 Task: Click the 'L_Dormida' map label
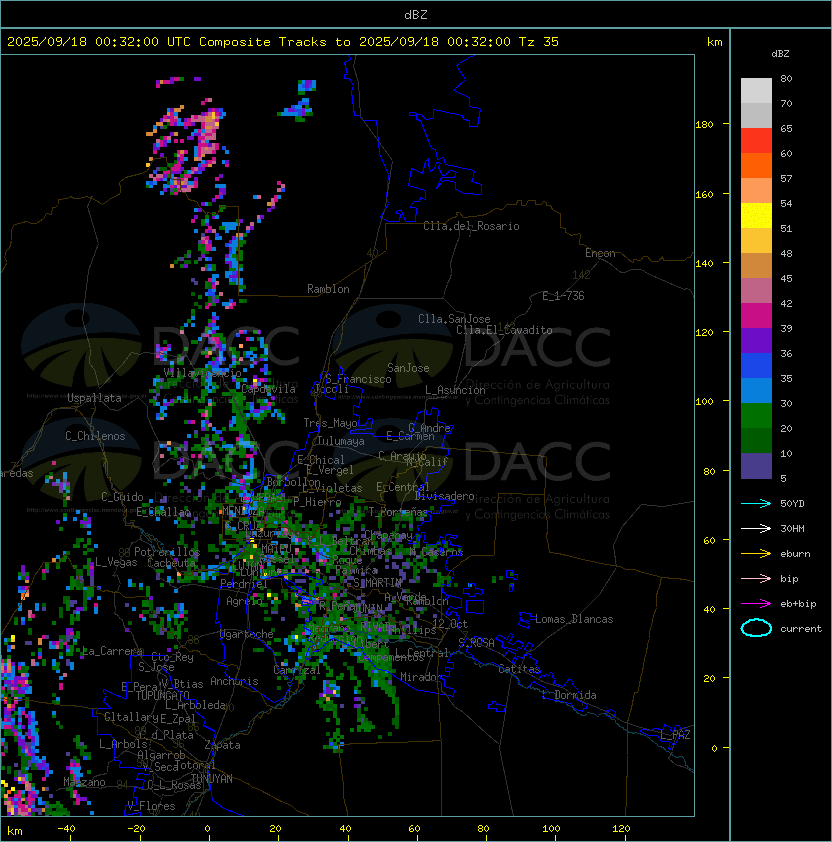(x=570, y=695)
